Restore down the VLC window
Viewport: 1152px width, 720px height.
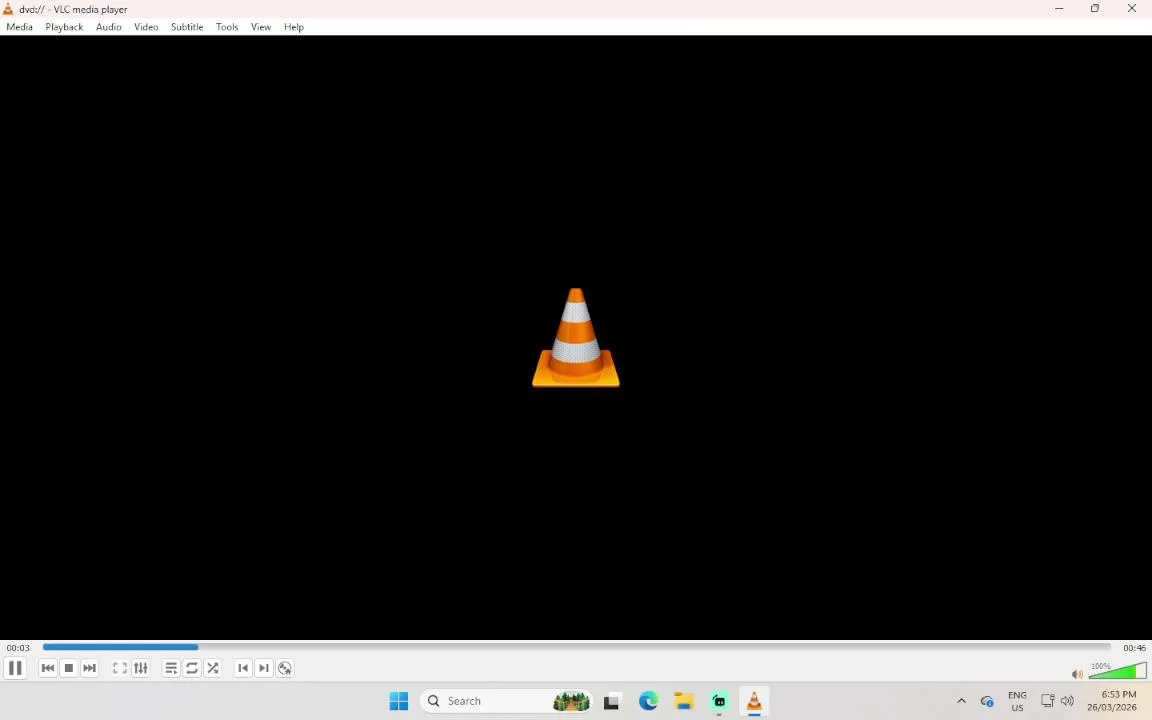click(x=1095, y=9)
